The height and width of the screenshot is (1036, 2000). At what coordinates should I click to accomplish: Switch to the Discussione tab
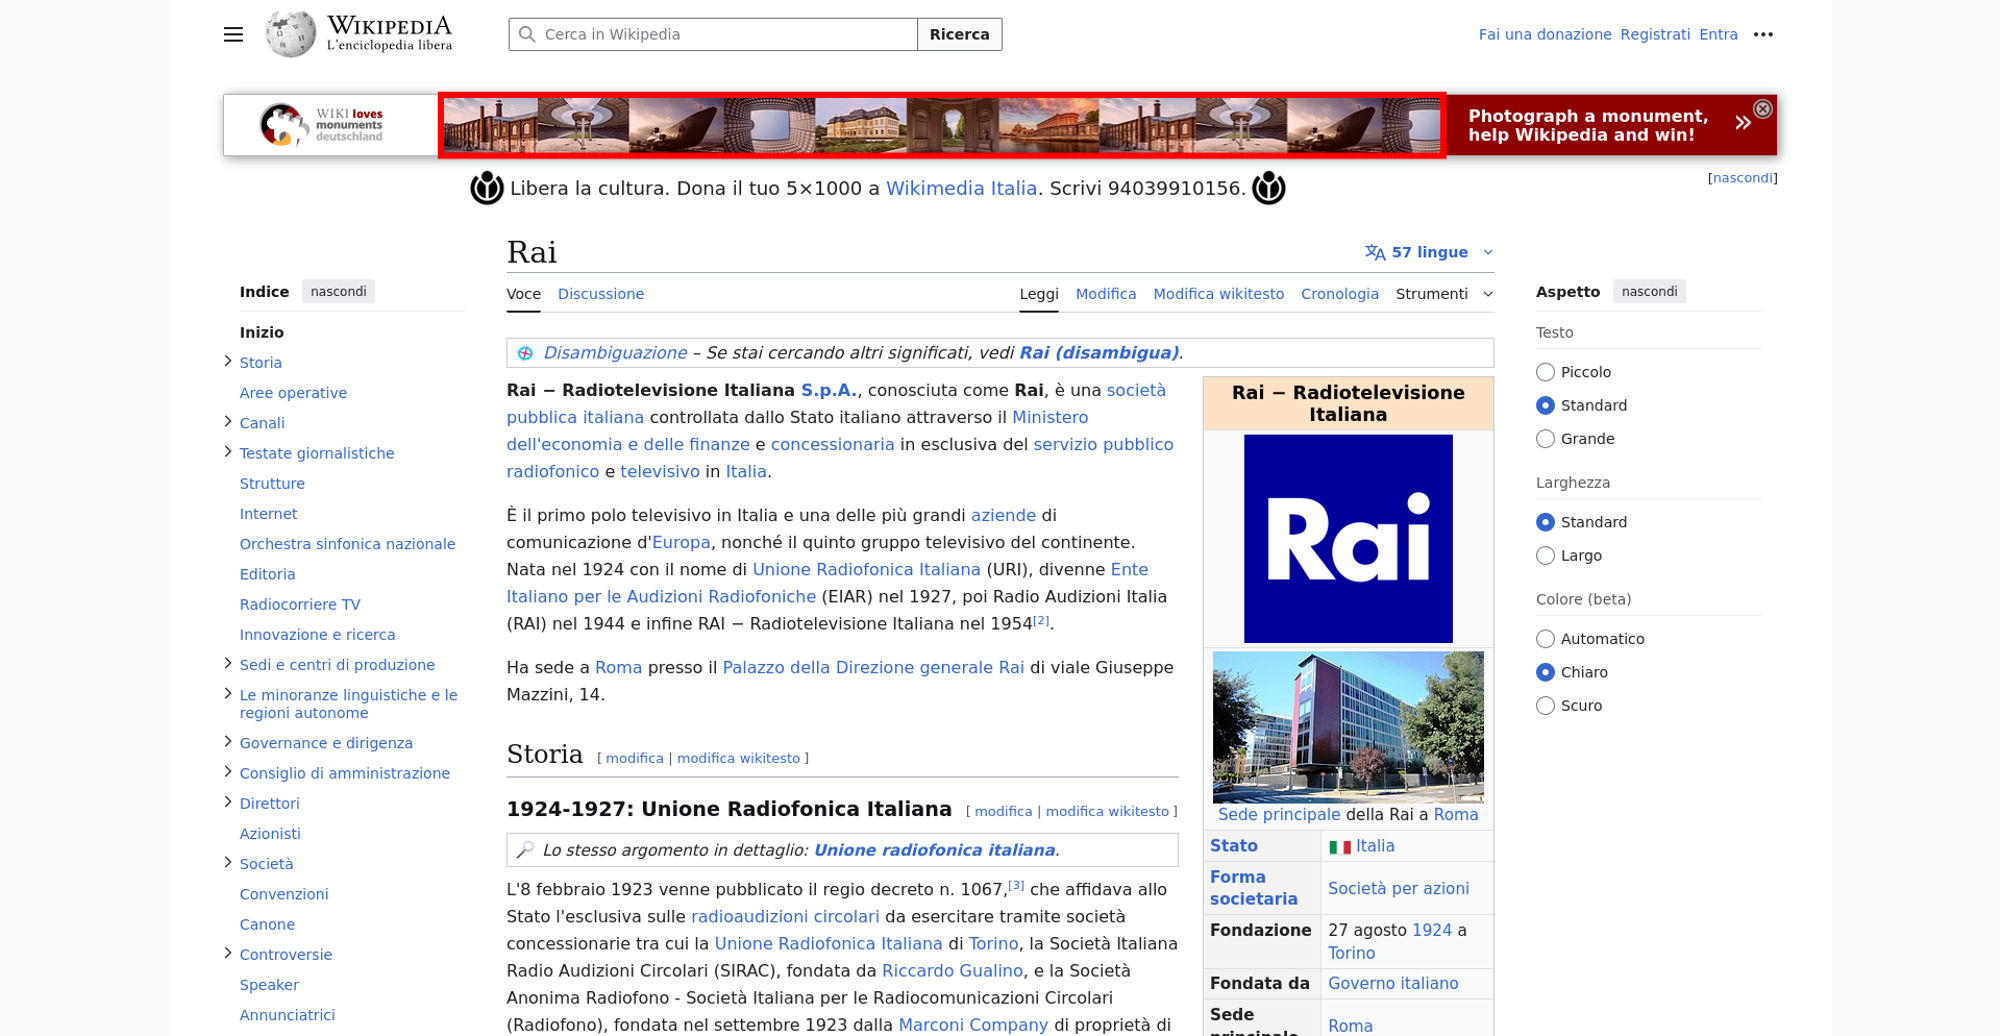(601, 294)
